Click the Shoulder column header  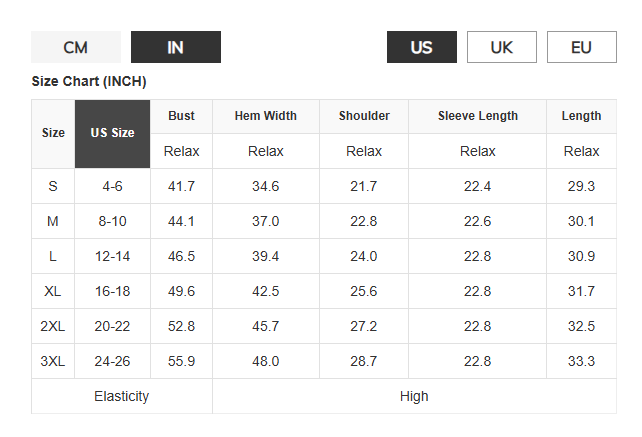click(x=364, y=116)
